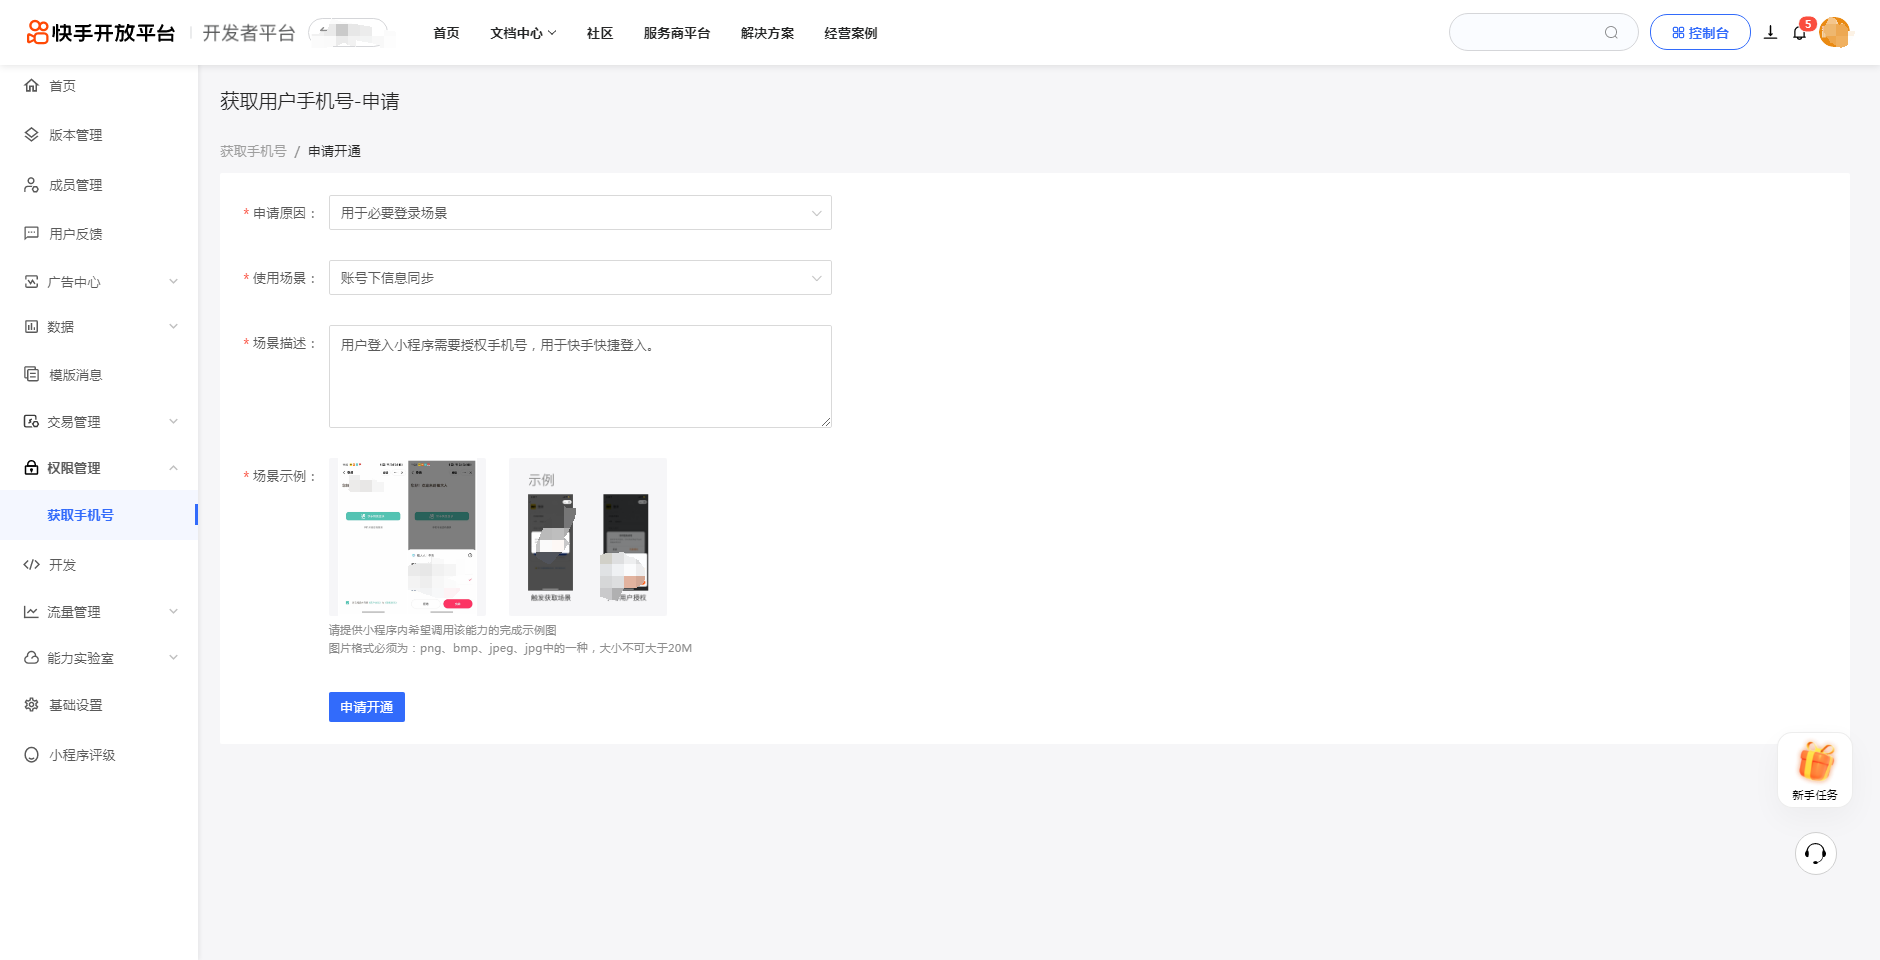Click the Kuaishou open platform logo

click(101, 33)
